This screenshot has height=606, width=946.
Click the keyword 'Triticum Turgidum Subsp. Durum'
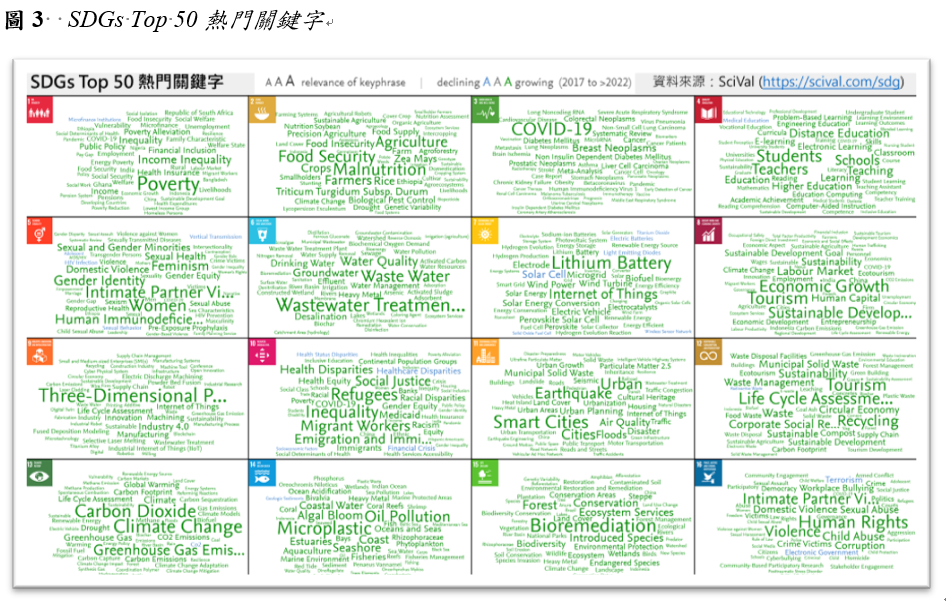click(x=352, y=191)
